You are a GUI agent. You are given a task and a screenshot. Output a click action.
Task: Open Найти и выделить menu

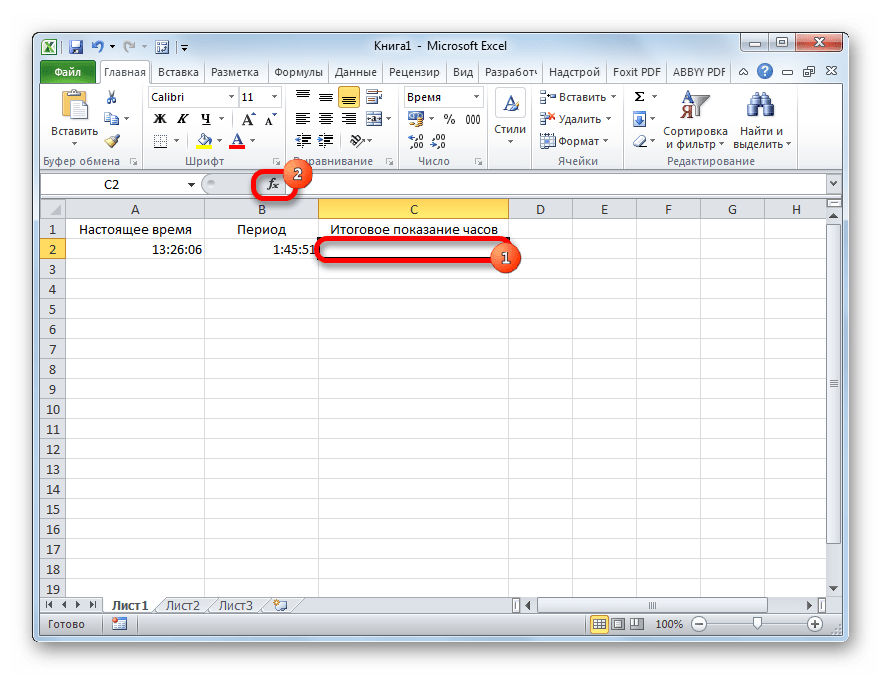click(761, 120)
